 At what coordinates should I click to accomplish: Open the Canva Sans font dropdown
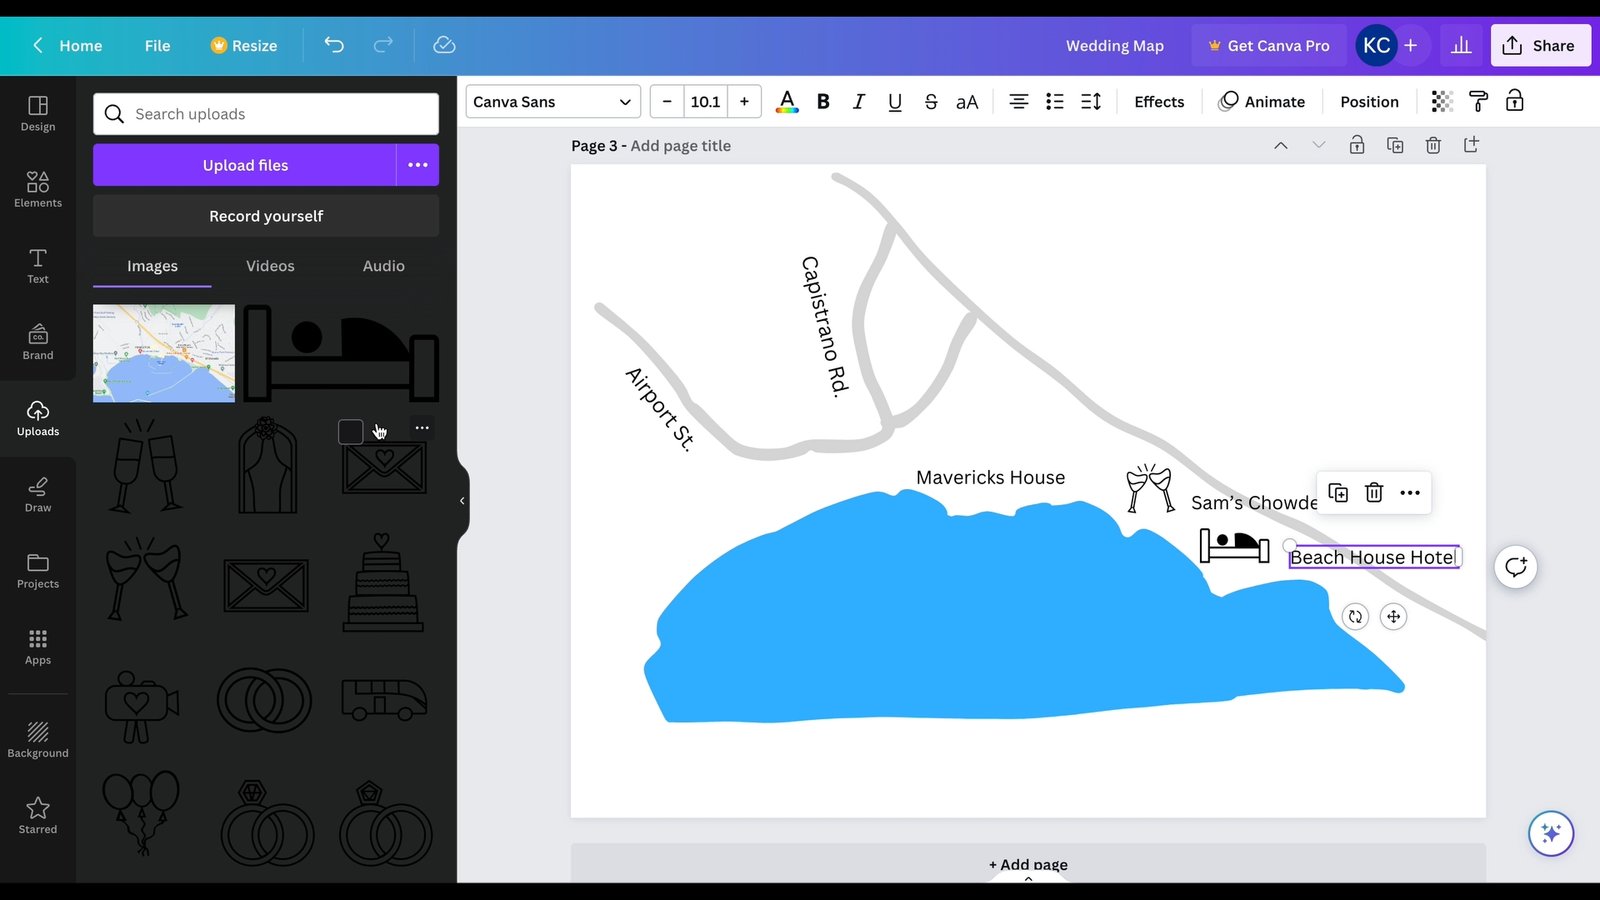552,101
